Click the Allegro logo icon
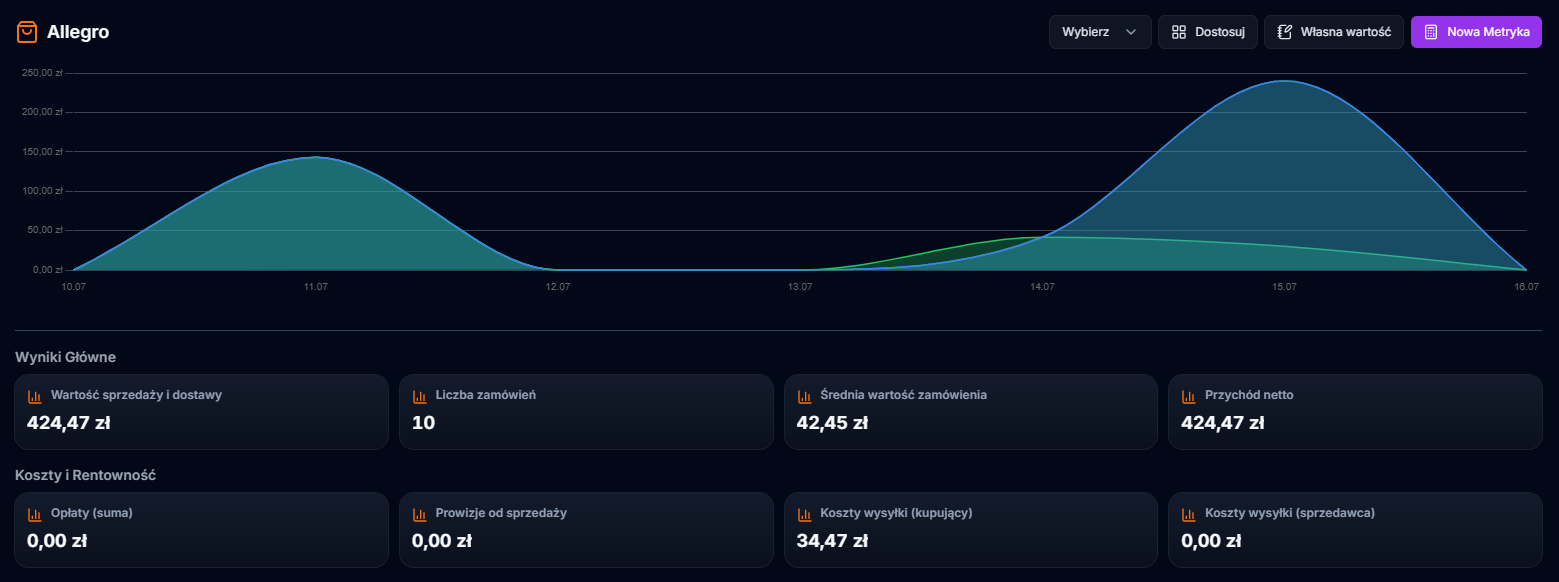This screenshot has height=582, width=1559. [26, 31]
